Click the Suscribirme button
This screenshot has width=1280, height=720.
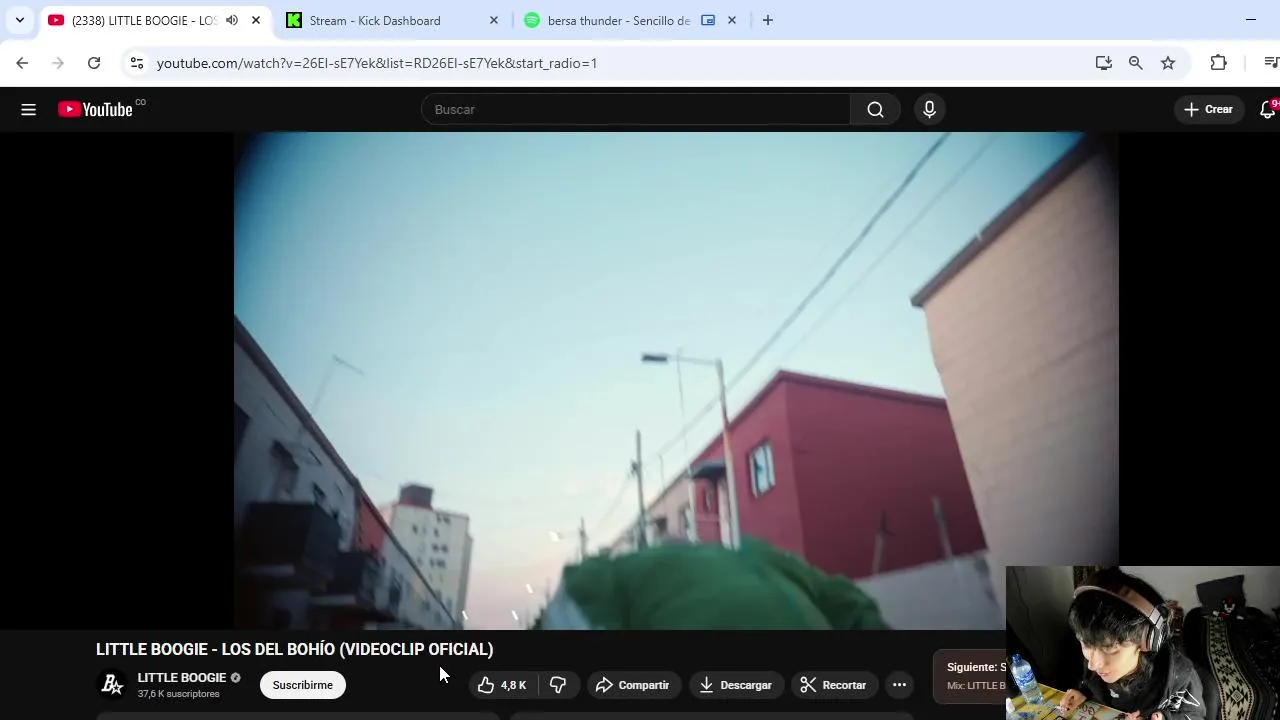click(303, 685)
